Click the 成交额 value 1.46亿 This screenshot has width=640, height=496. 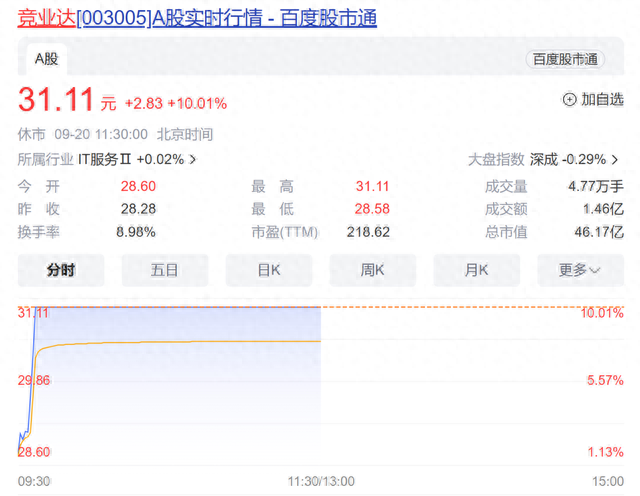point(603,209)
